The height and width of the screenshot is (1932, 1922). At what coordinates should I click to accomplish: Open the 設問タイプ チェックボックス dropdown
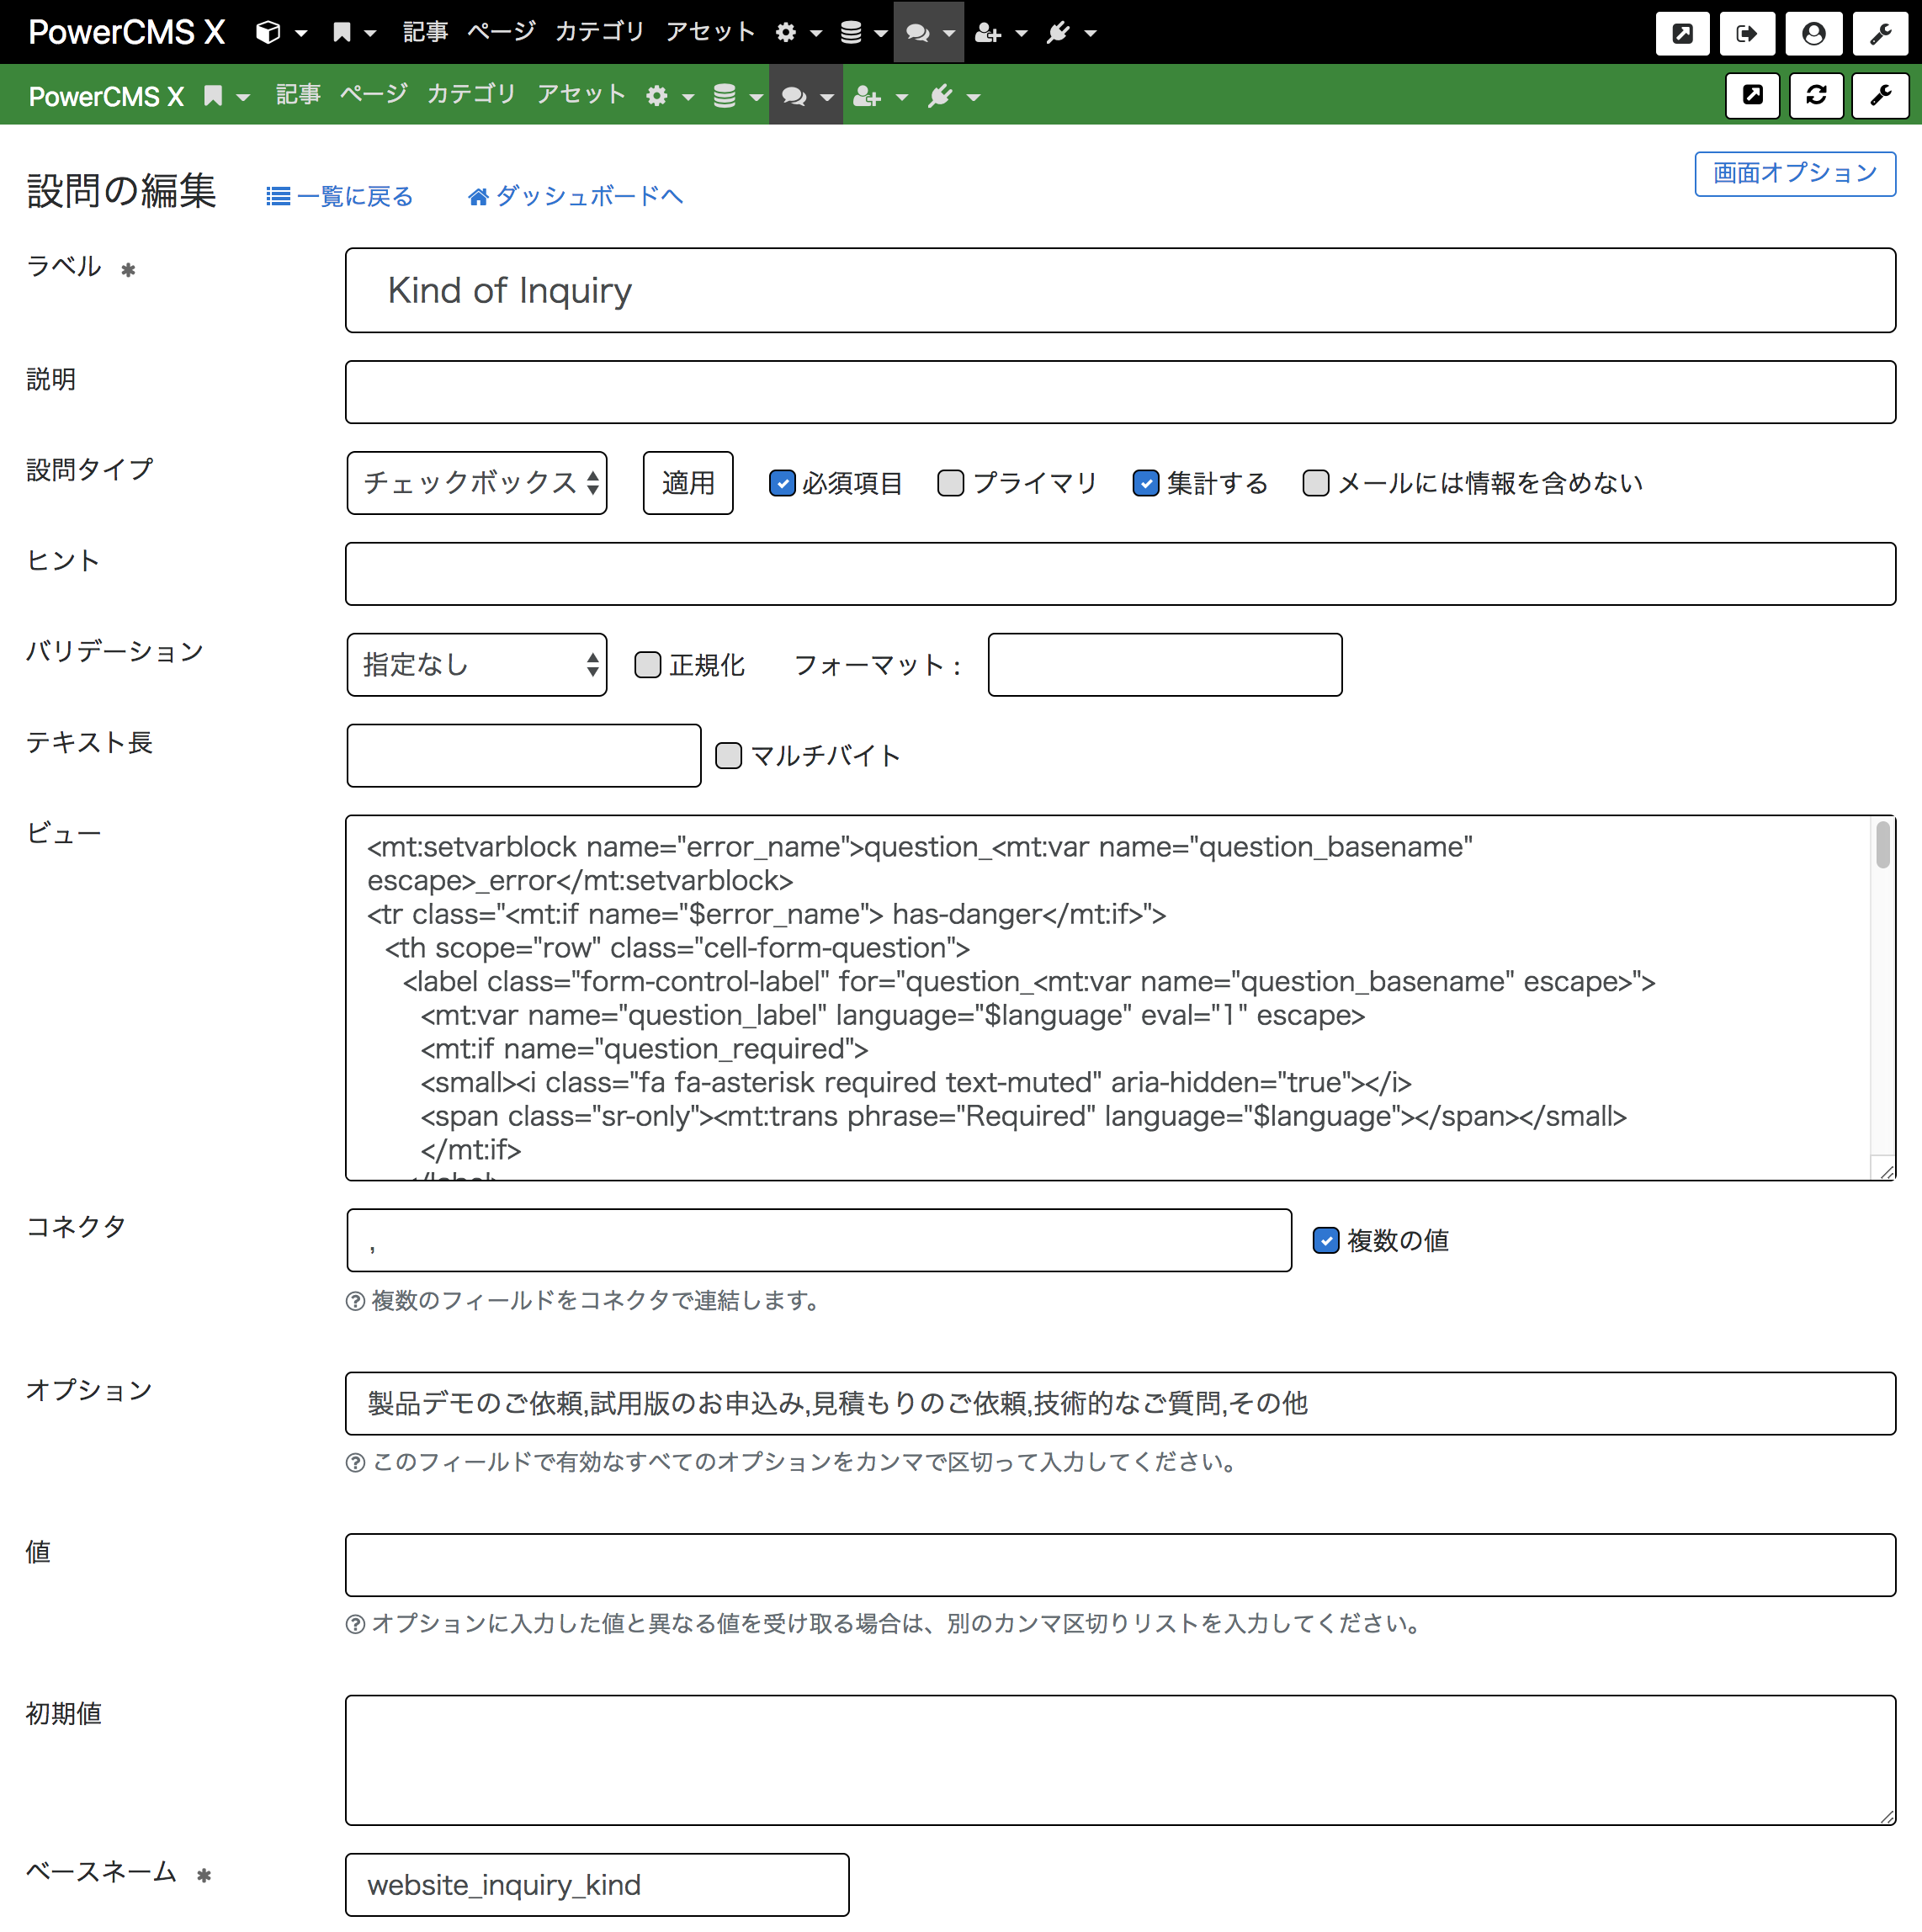477,483
